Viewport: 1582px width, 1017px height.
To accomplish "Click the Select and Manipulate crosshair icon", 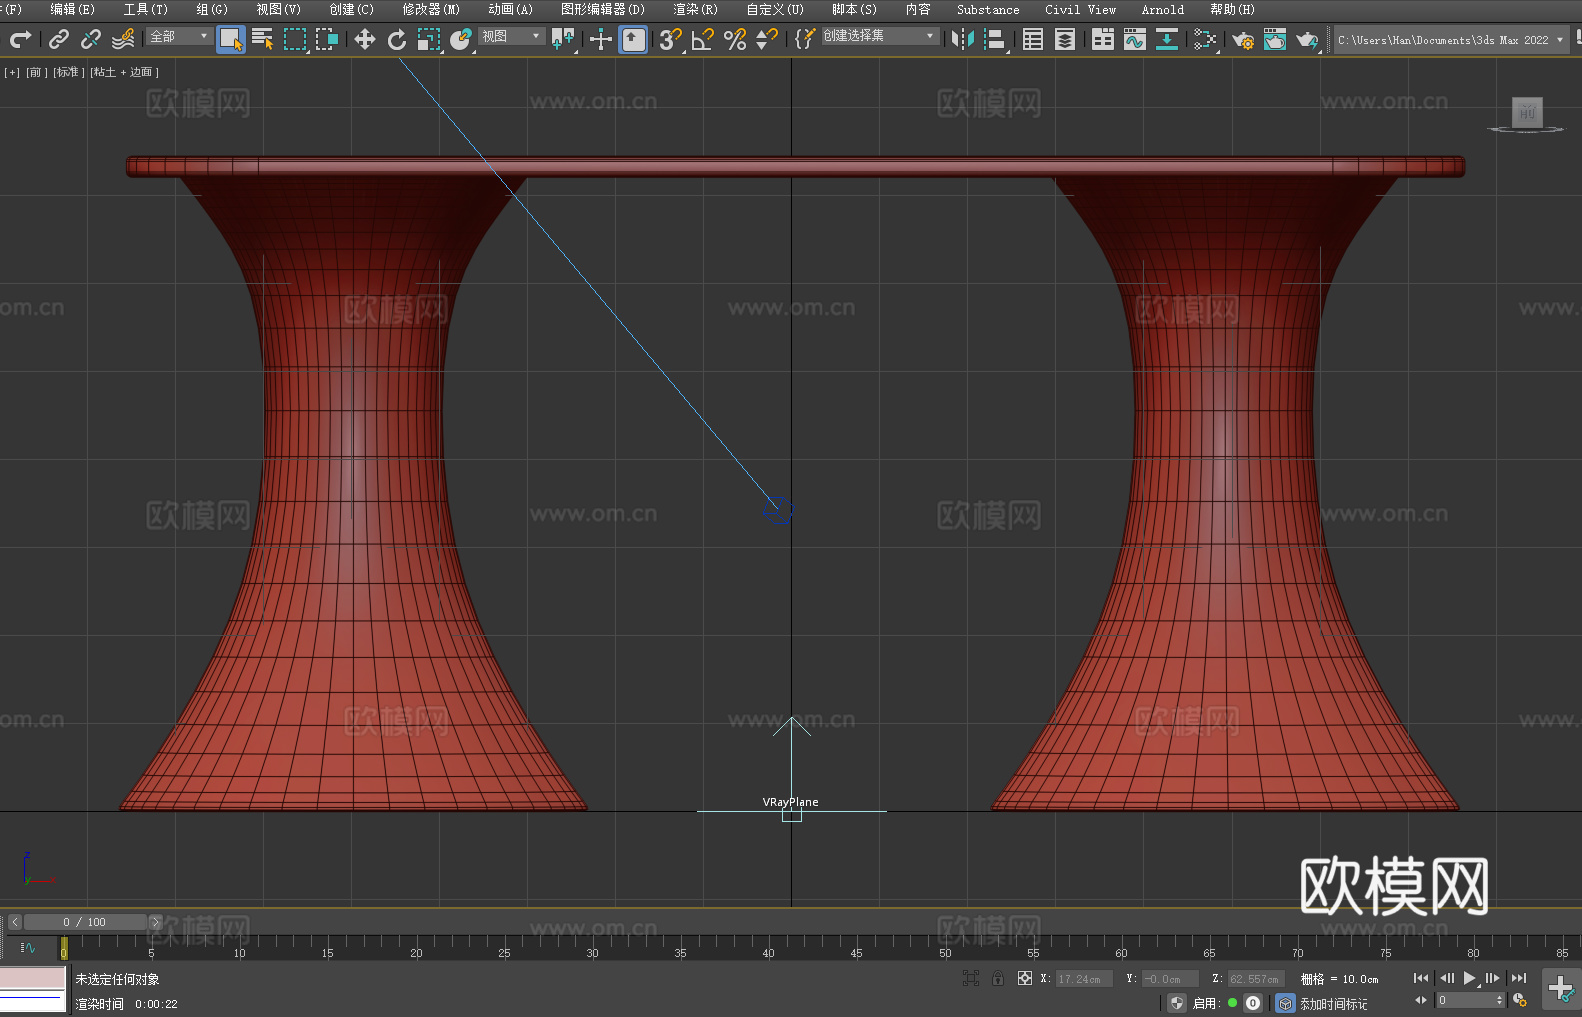I will tap(601, 39).
